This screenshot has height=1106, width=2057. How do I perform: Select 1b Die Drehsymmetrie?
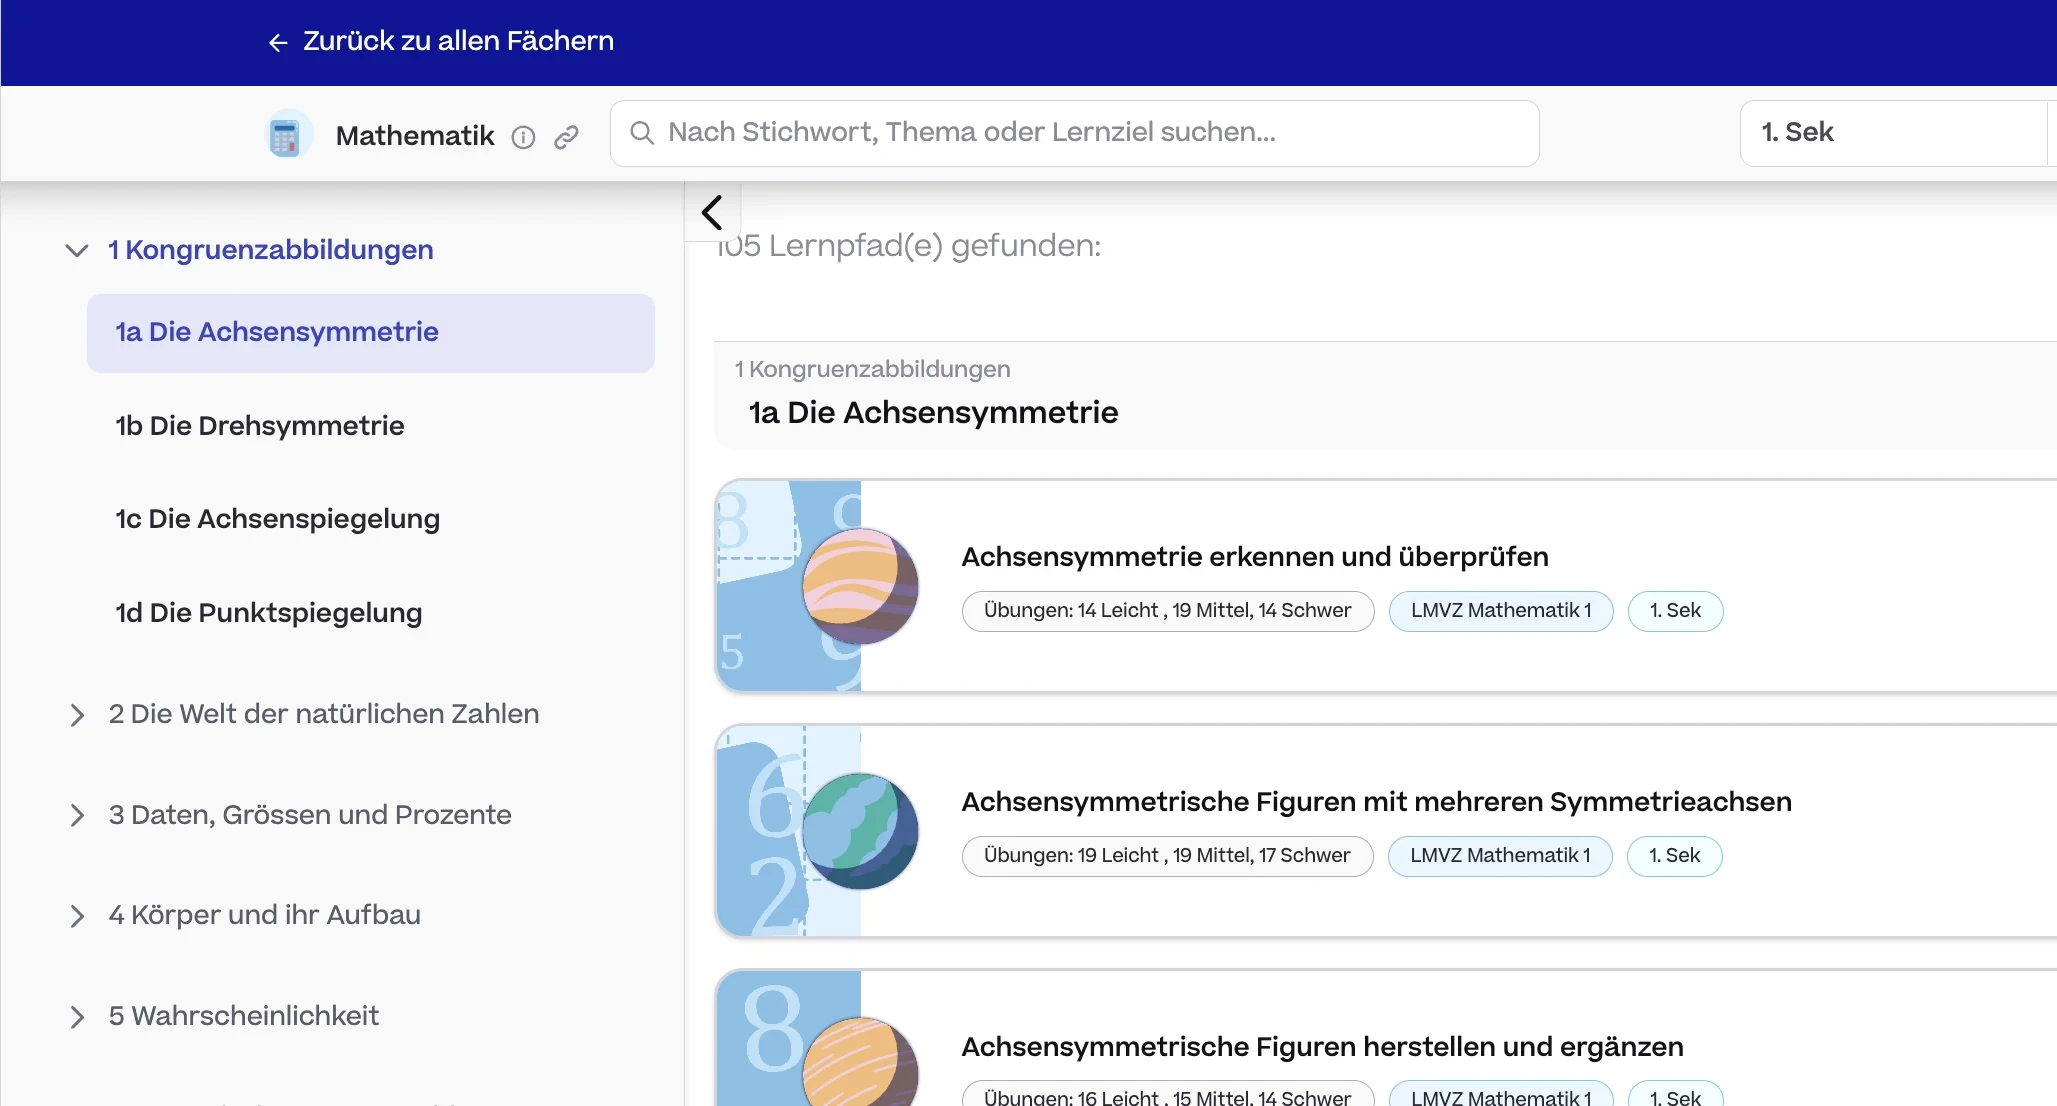[x=260, y=426]
